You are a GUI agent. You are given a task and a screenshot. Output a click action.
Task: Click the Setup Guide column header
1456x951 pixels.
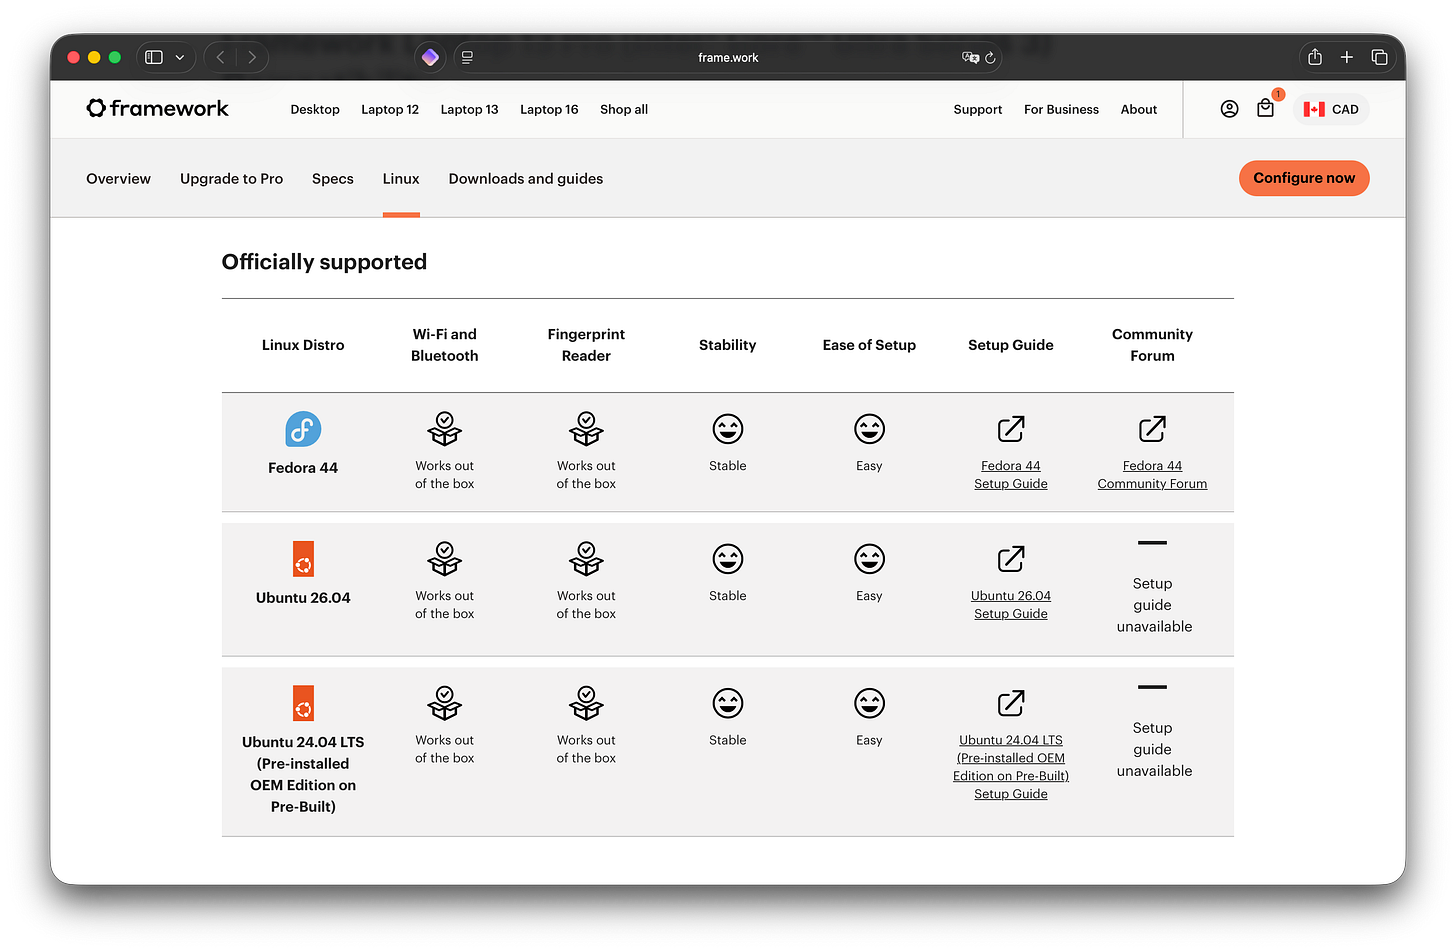click(1011, 345)
